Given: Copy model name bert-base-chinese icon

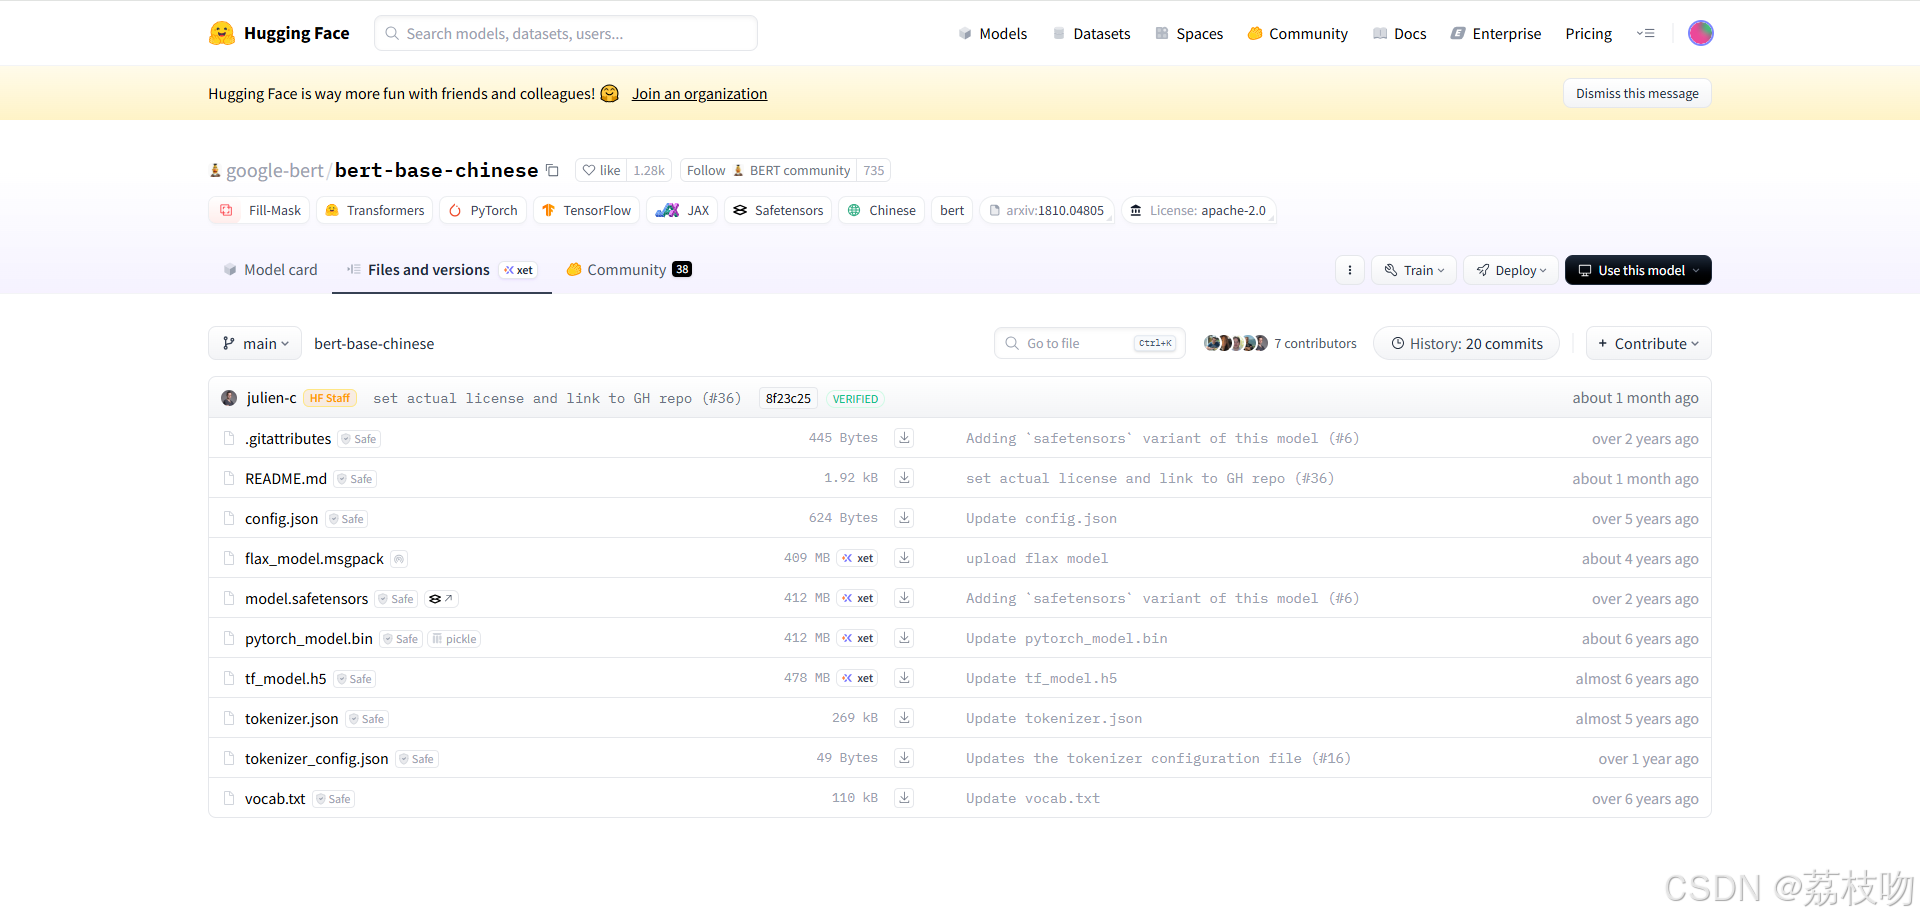Looking at the screenshot, I should 552,170.
